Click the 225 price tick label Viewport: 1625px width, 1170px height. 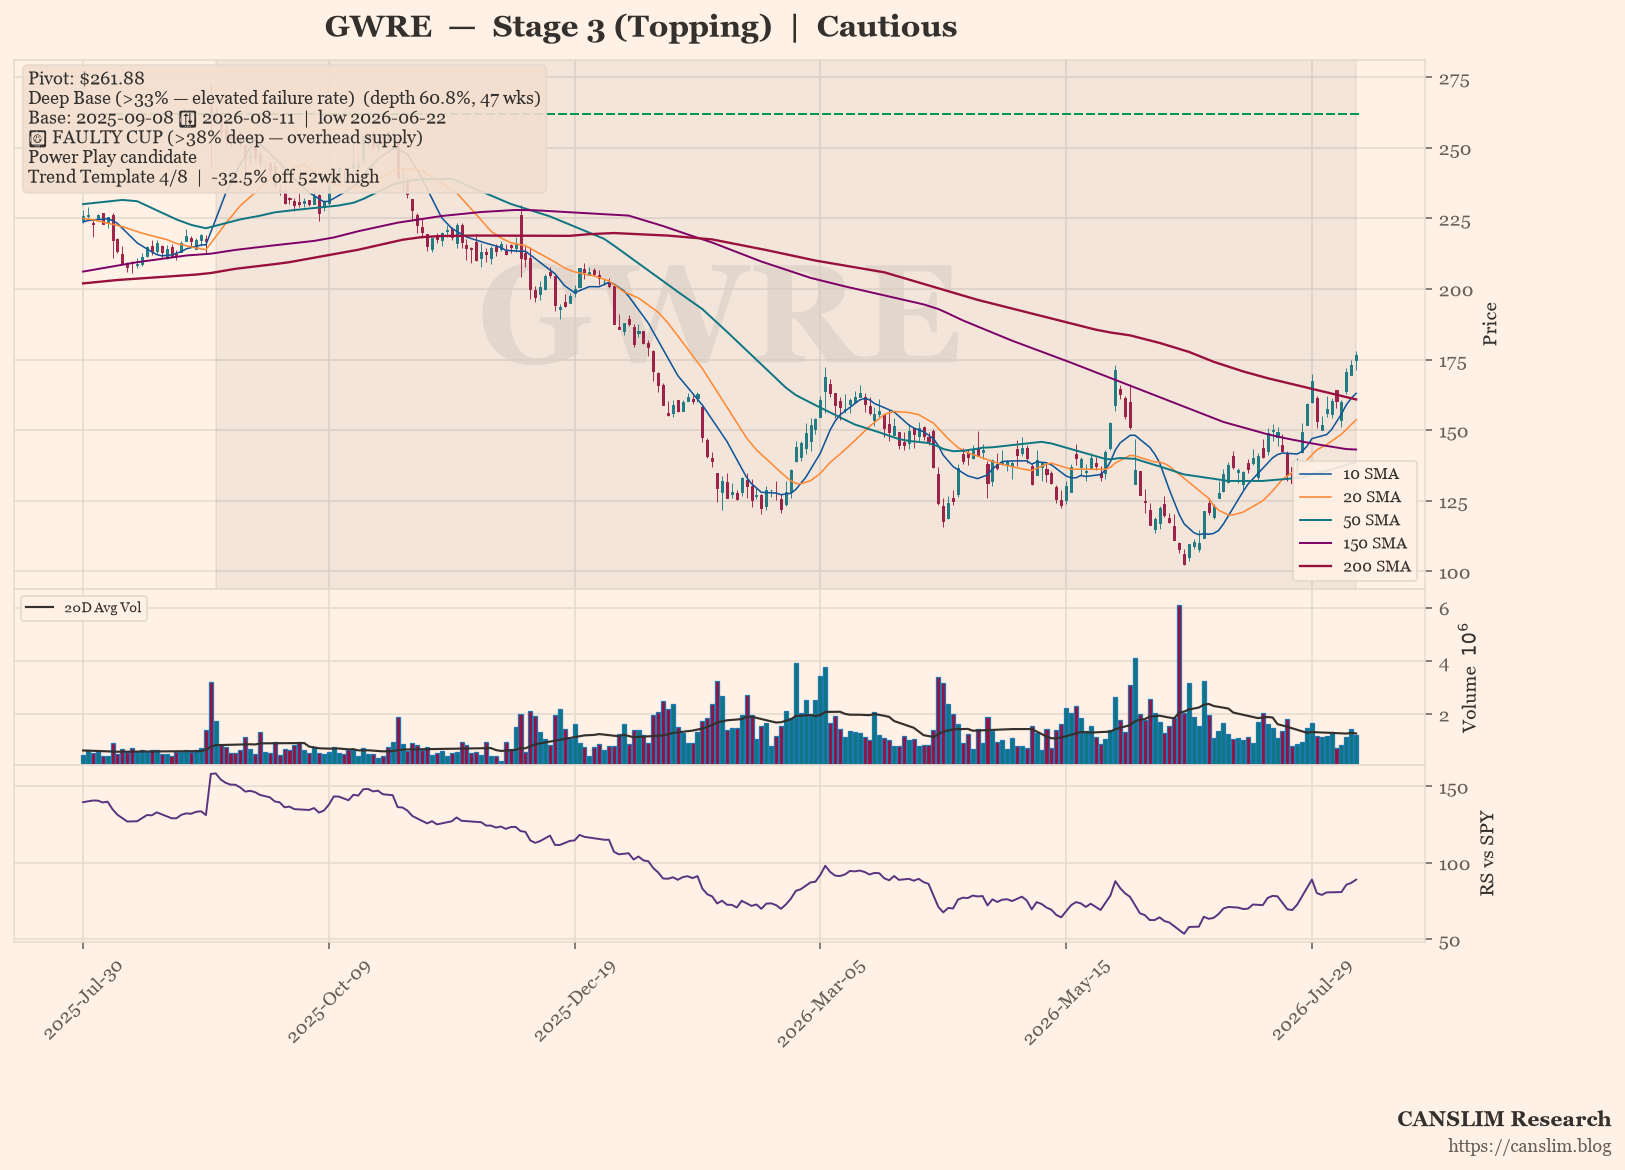(x=1454, y=221)
